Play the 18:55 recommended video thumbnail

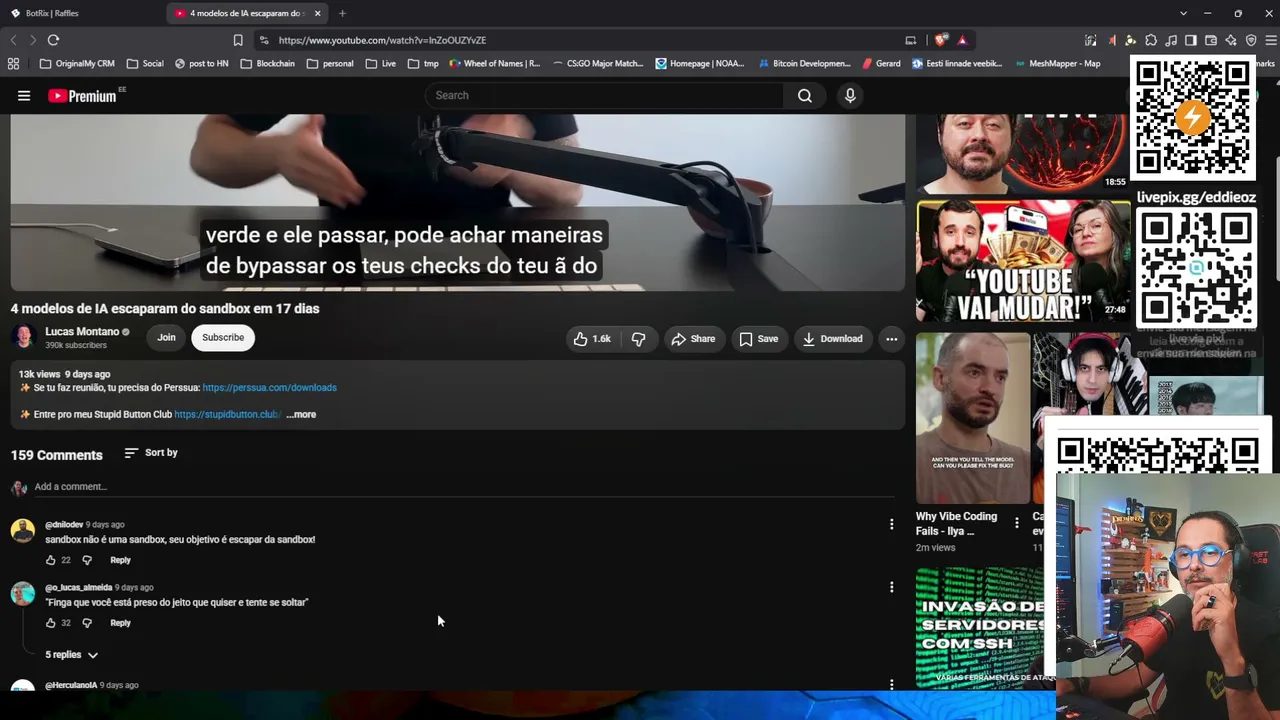point(1023,153)
